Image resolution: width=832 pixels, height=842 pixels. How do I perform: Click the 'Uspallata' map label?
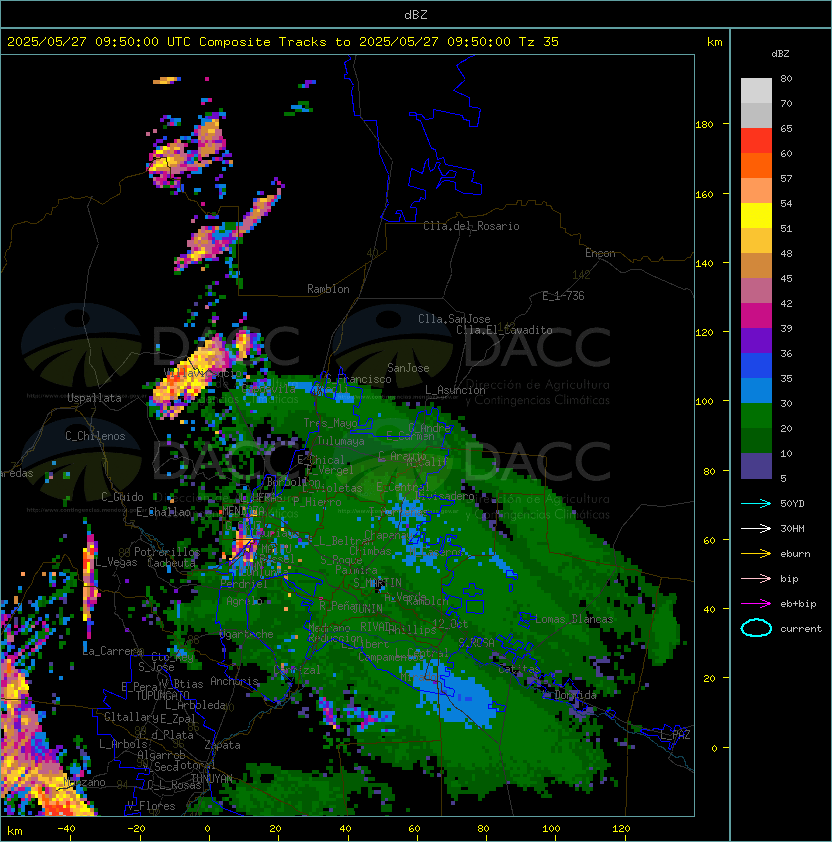coord(94,398)
